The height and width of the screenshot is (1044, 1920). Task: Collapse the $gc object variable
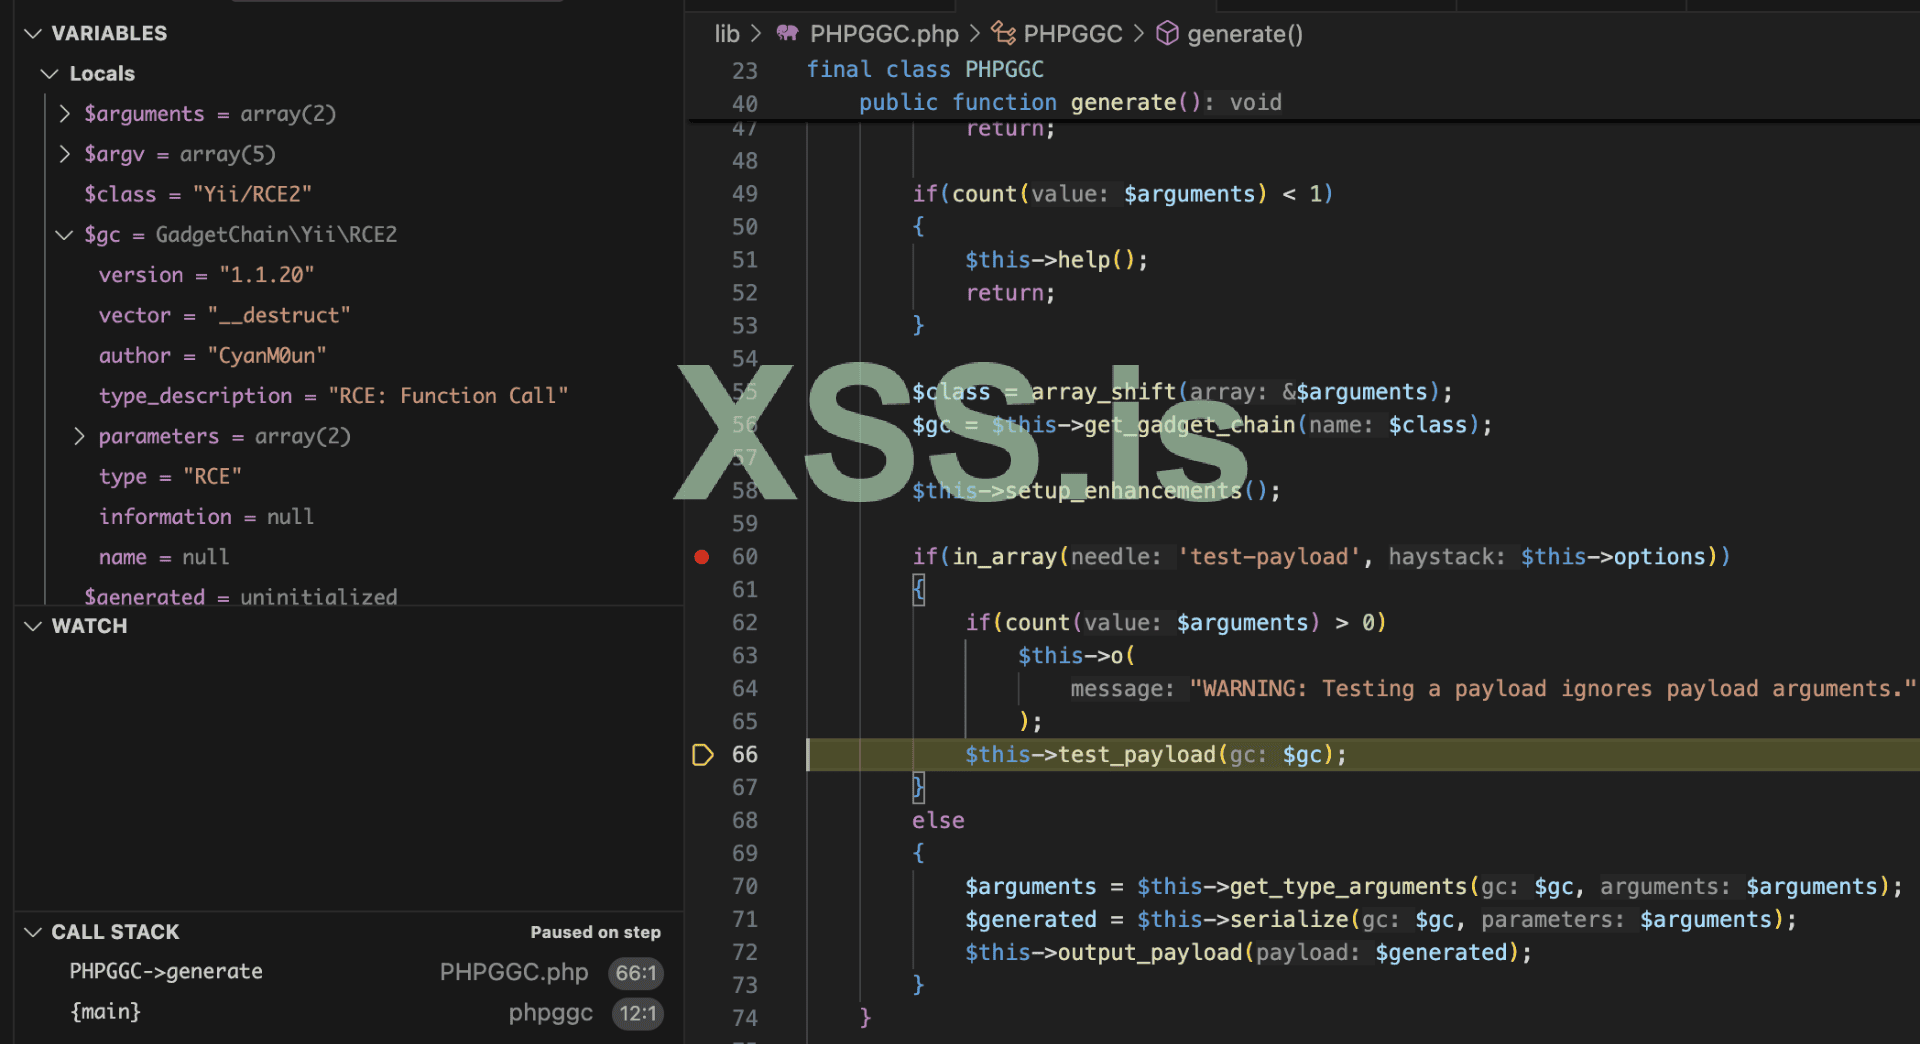65,235
